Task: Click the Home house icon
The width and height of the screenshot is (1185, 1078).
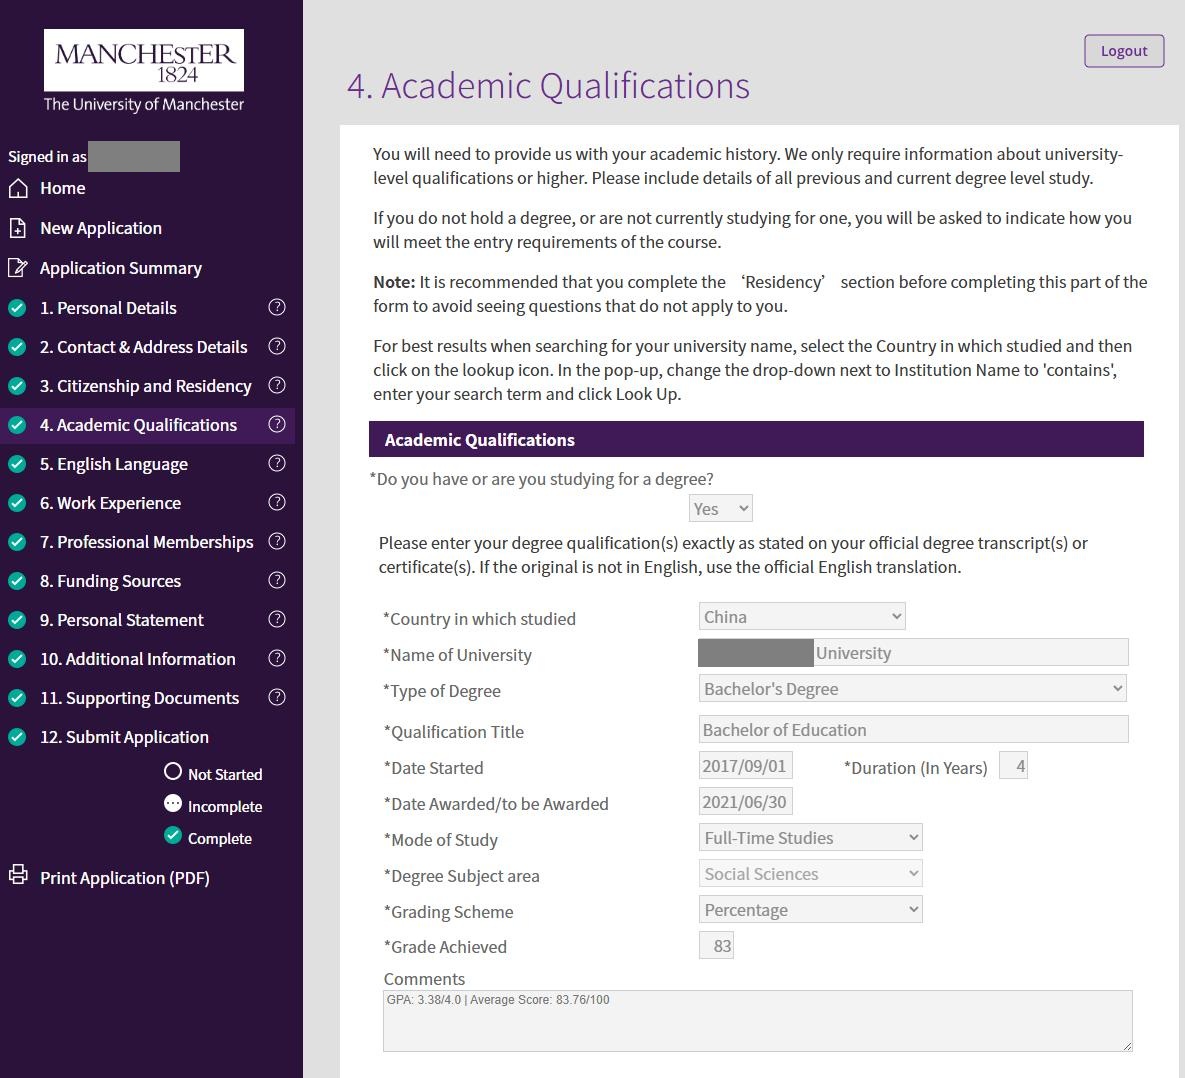Action: (x=18, y=188)
